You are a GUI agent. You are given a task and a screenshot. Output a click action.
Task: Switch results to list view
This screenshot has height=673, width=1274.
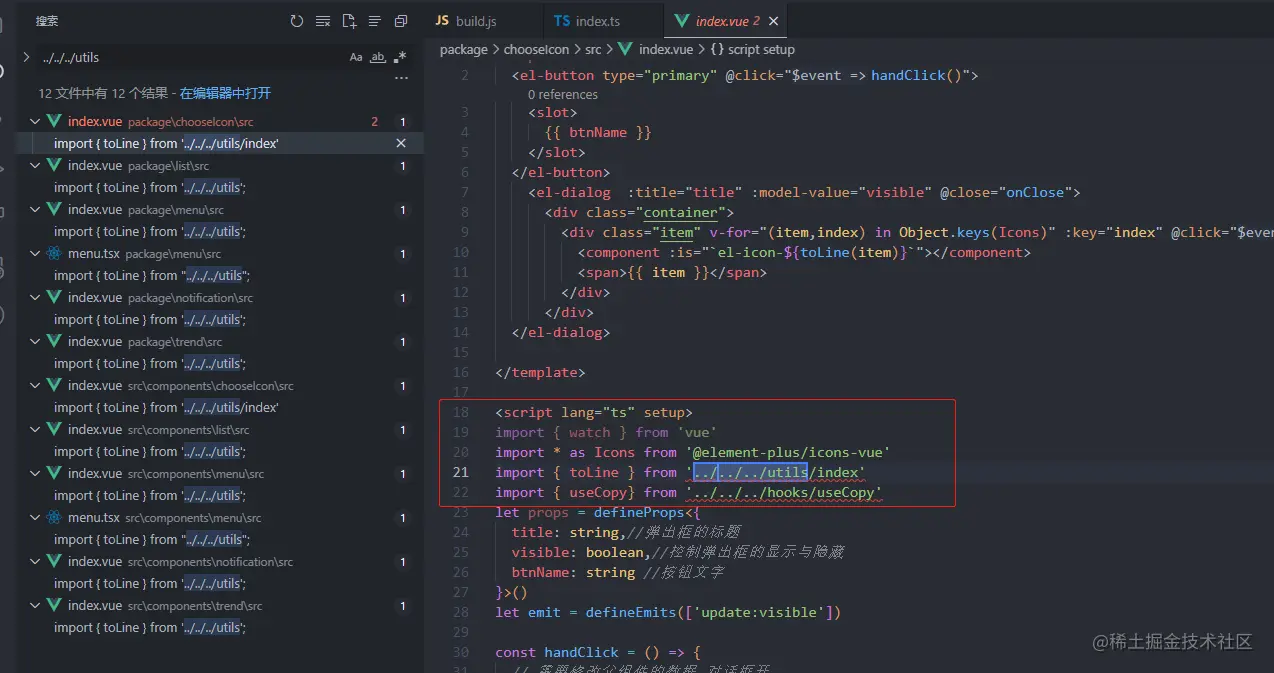[375, 21]
